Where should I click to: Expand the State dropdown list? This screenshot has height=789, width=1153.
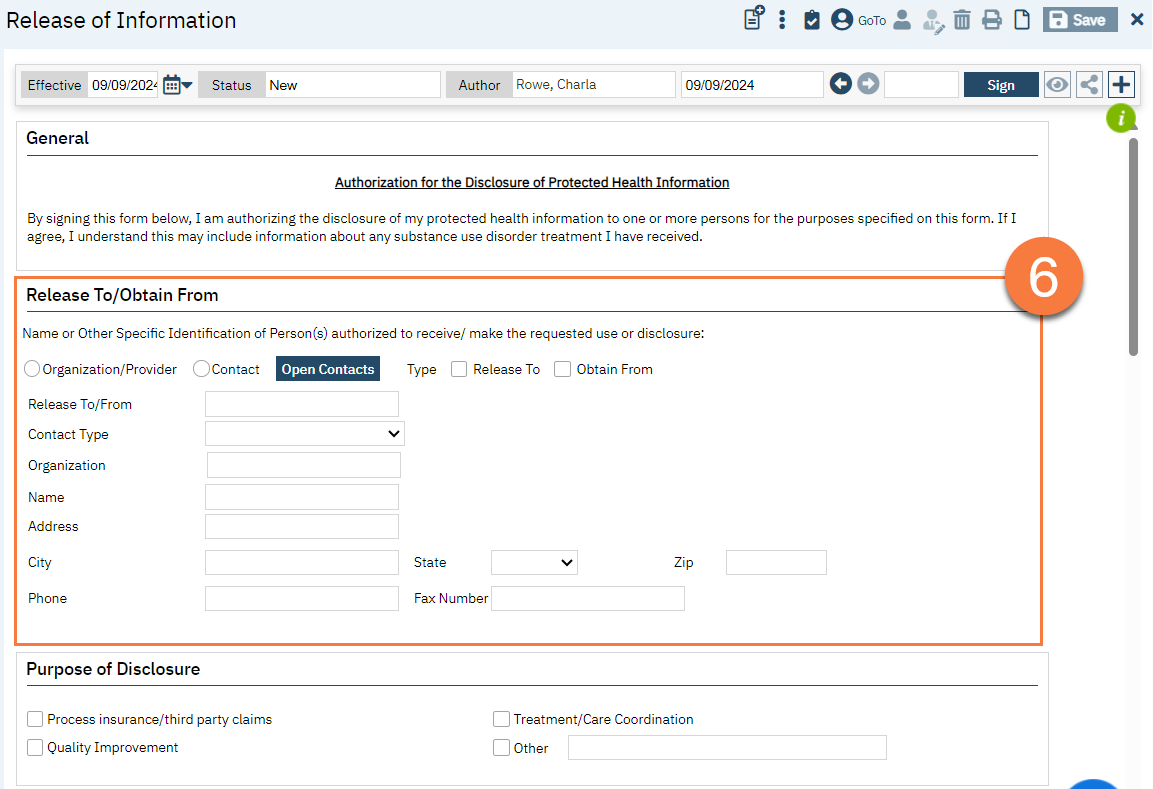click(534, 562)
